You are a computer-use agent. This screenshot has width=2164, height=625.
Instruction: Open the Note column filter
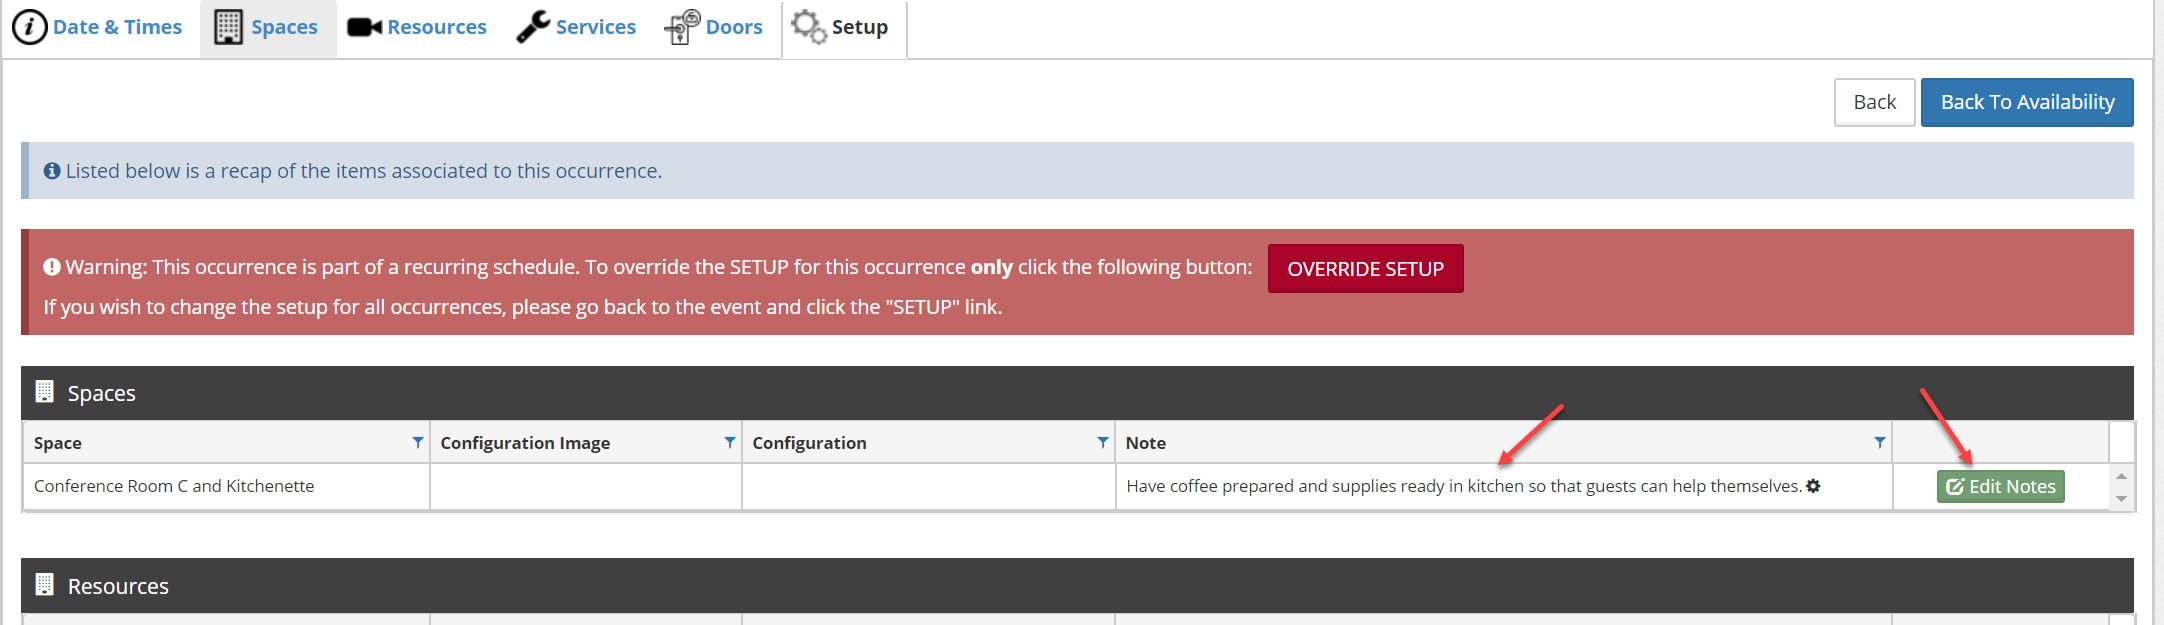[1880, 442]
